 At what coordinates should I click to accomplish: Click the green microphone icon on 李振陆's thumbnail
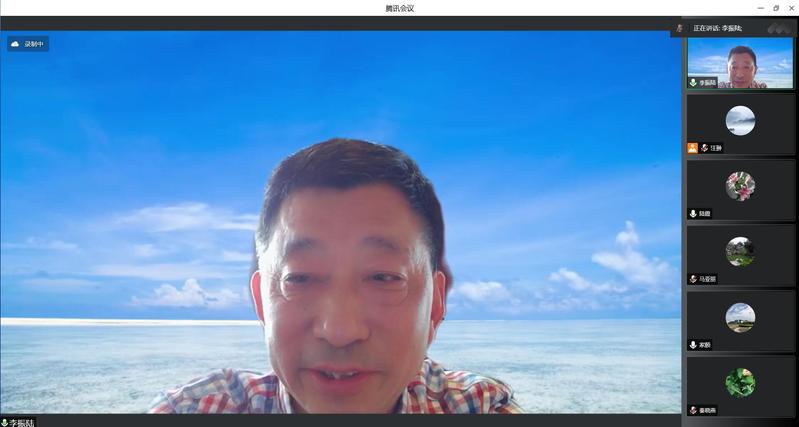(693, 83)
